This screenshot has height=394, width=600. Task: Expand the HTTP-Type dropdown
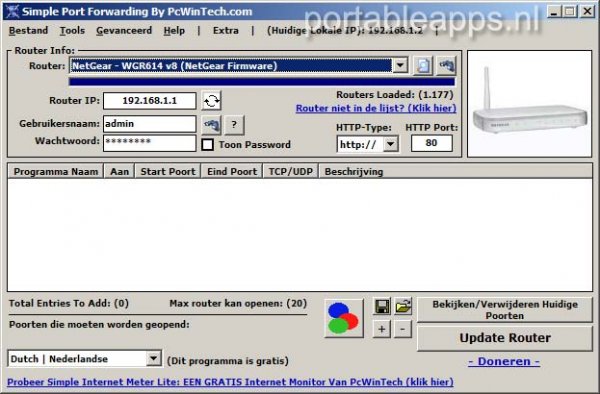[391, 144]
